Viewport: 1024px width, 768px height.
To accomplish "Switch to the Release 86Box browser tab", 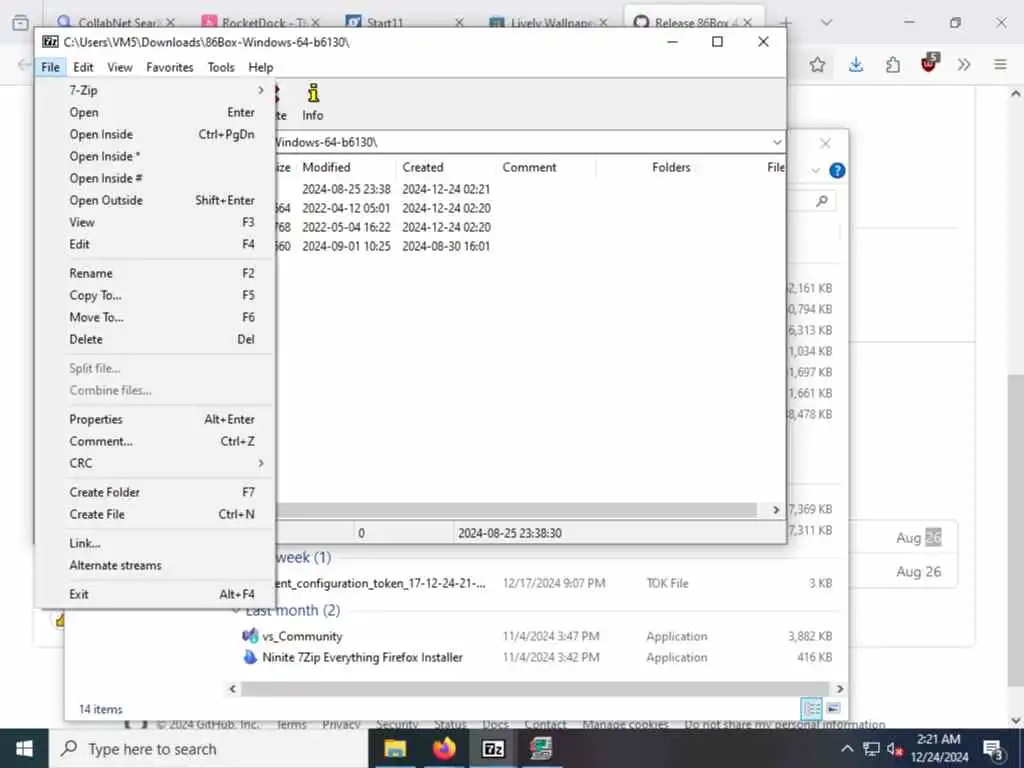I will (x=692, y=23).
